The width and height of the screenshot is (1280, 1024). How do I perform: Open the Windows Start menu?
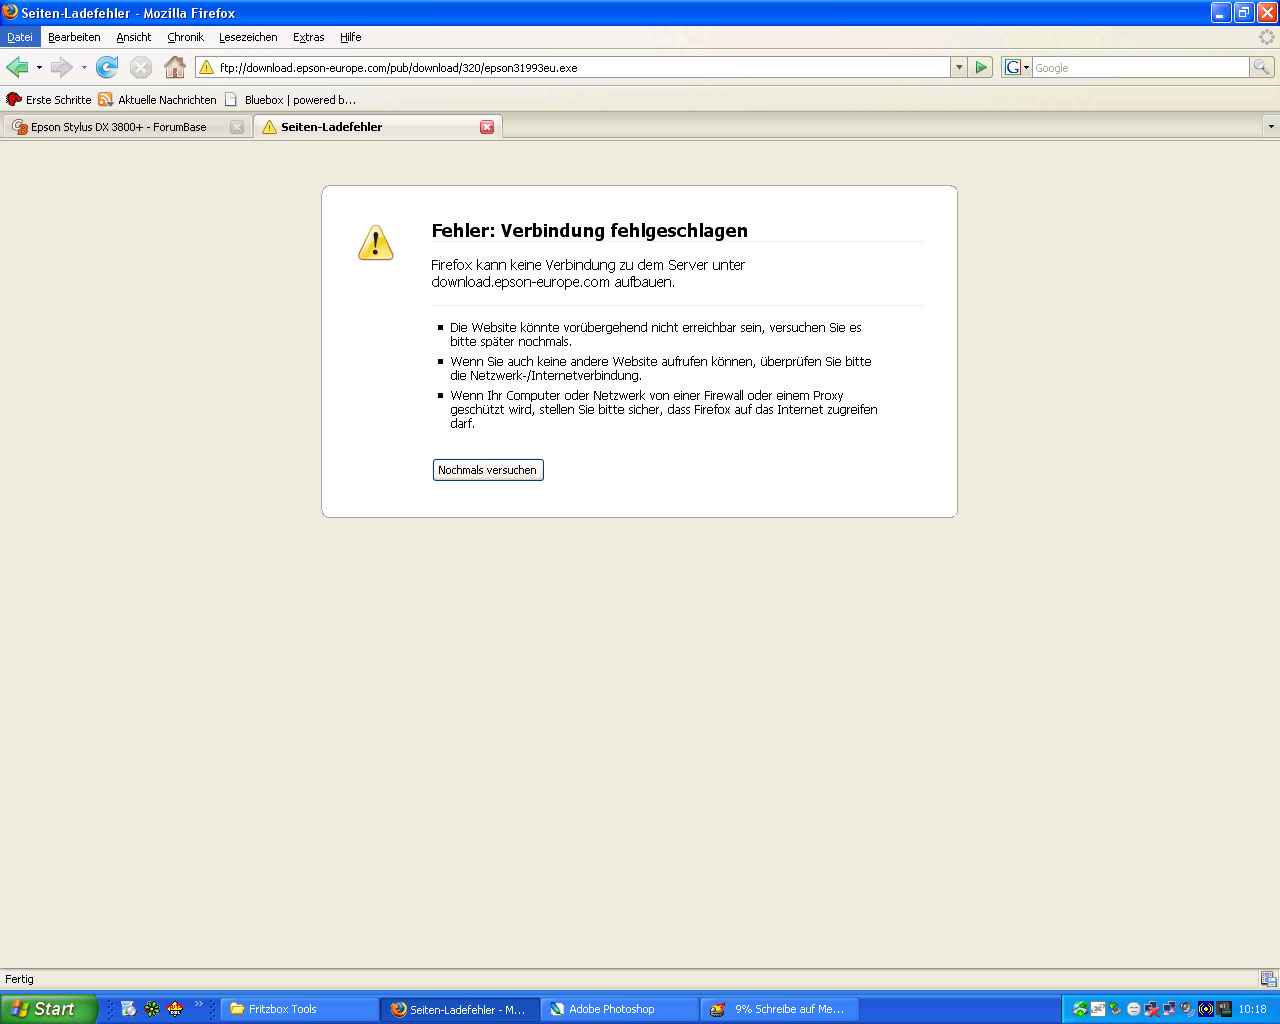click(x=49, y=1009)
